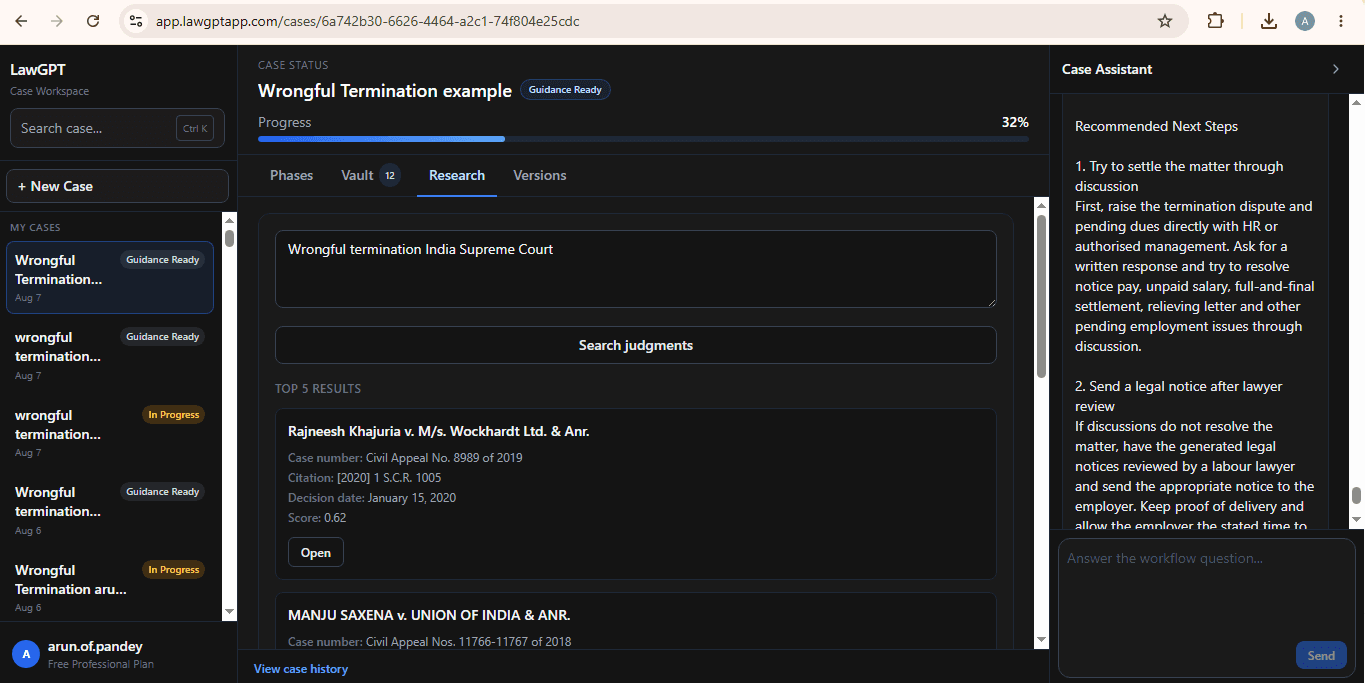Click decision date January 15, 2020
Viewport: 1365px width, 683px height.
[x=412, y=498]
